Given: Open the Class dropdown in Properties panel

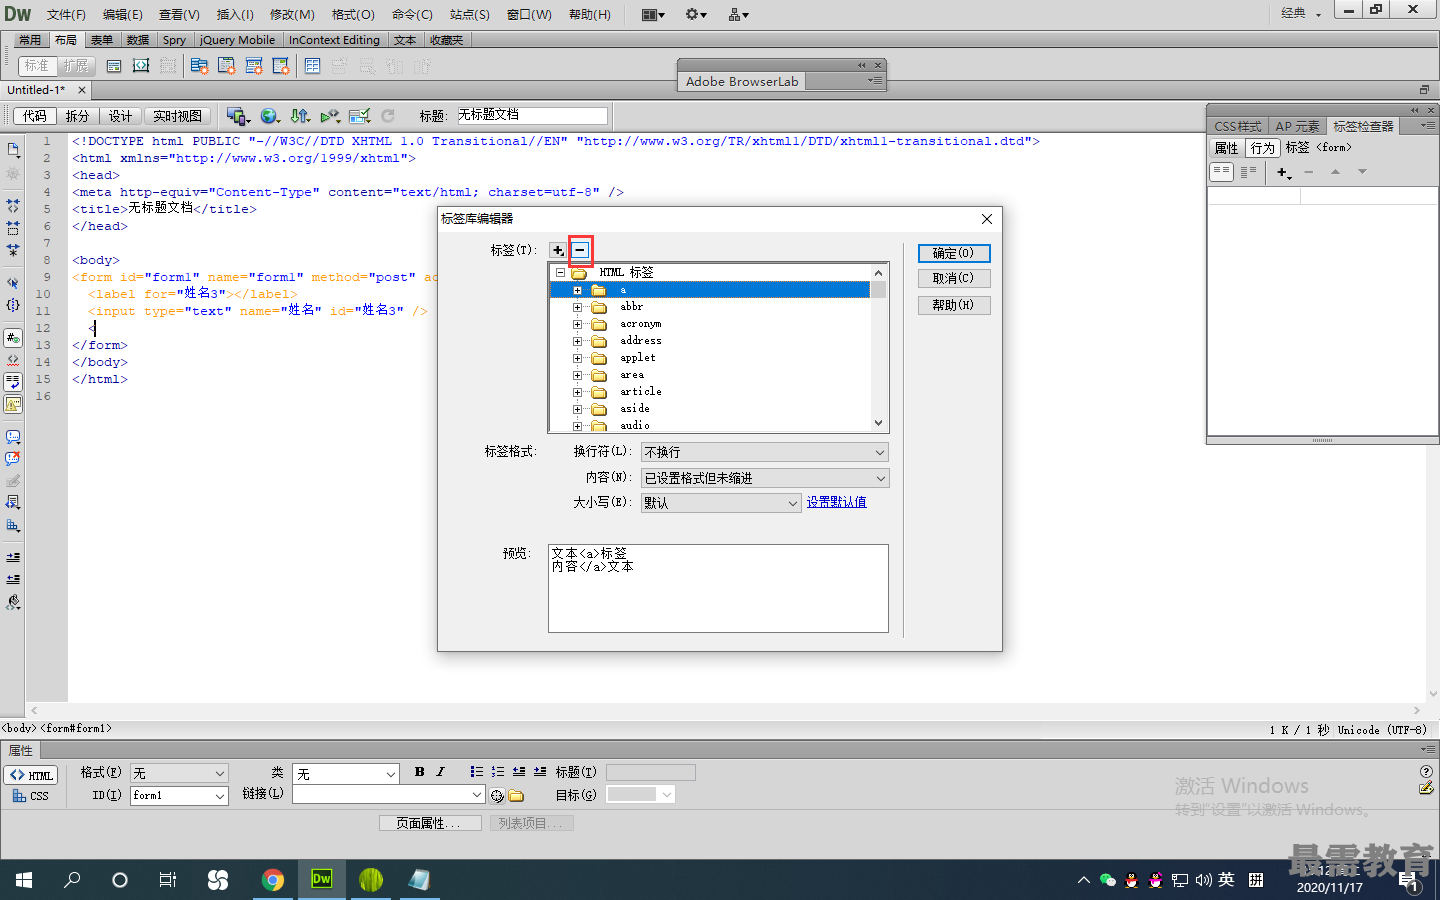Looking at the screenshot, I should [x=346, y=773].
